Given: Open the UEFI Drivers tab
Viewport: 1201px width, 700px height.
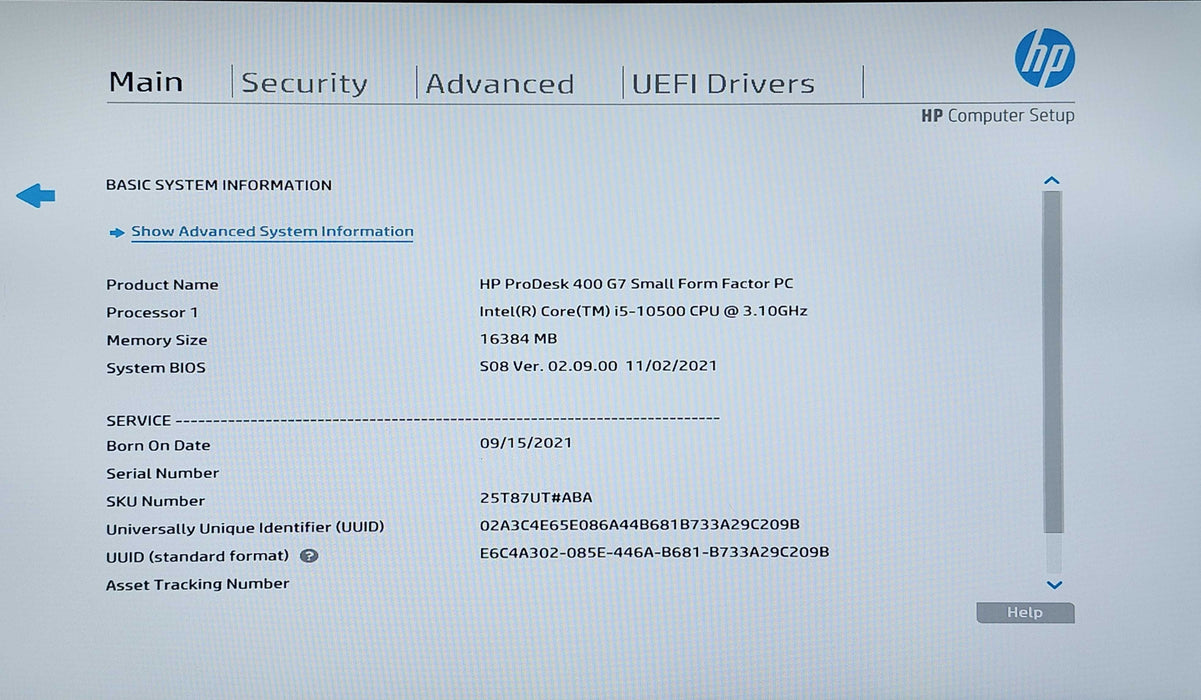Looking at the screenshot, I should click(x=723, y=84).
